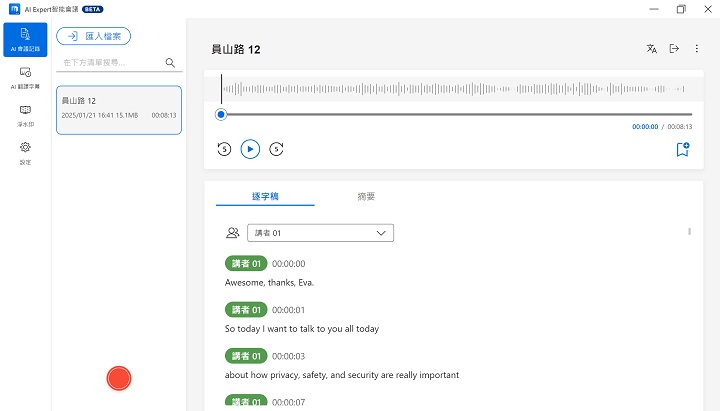Click the transcript scrollbar thumb
This screenshot has width=720, height=411.
coord(689,231)
